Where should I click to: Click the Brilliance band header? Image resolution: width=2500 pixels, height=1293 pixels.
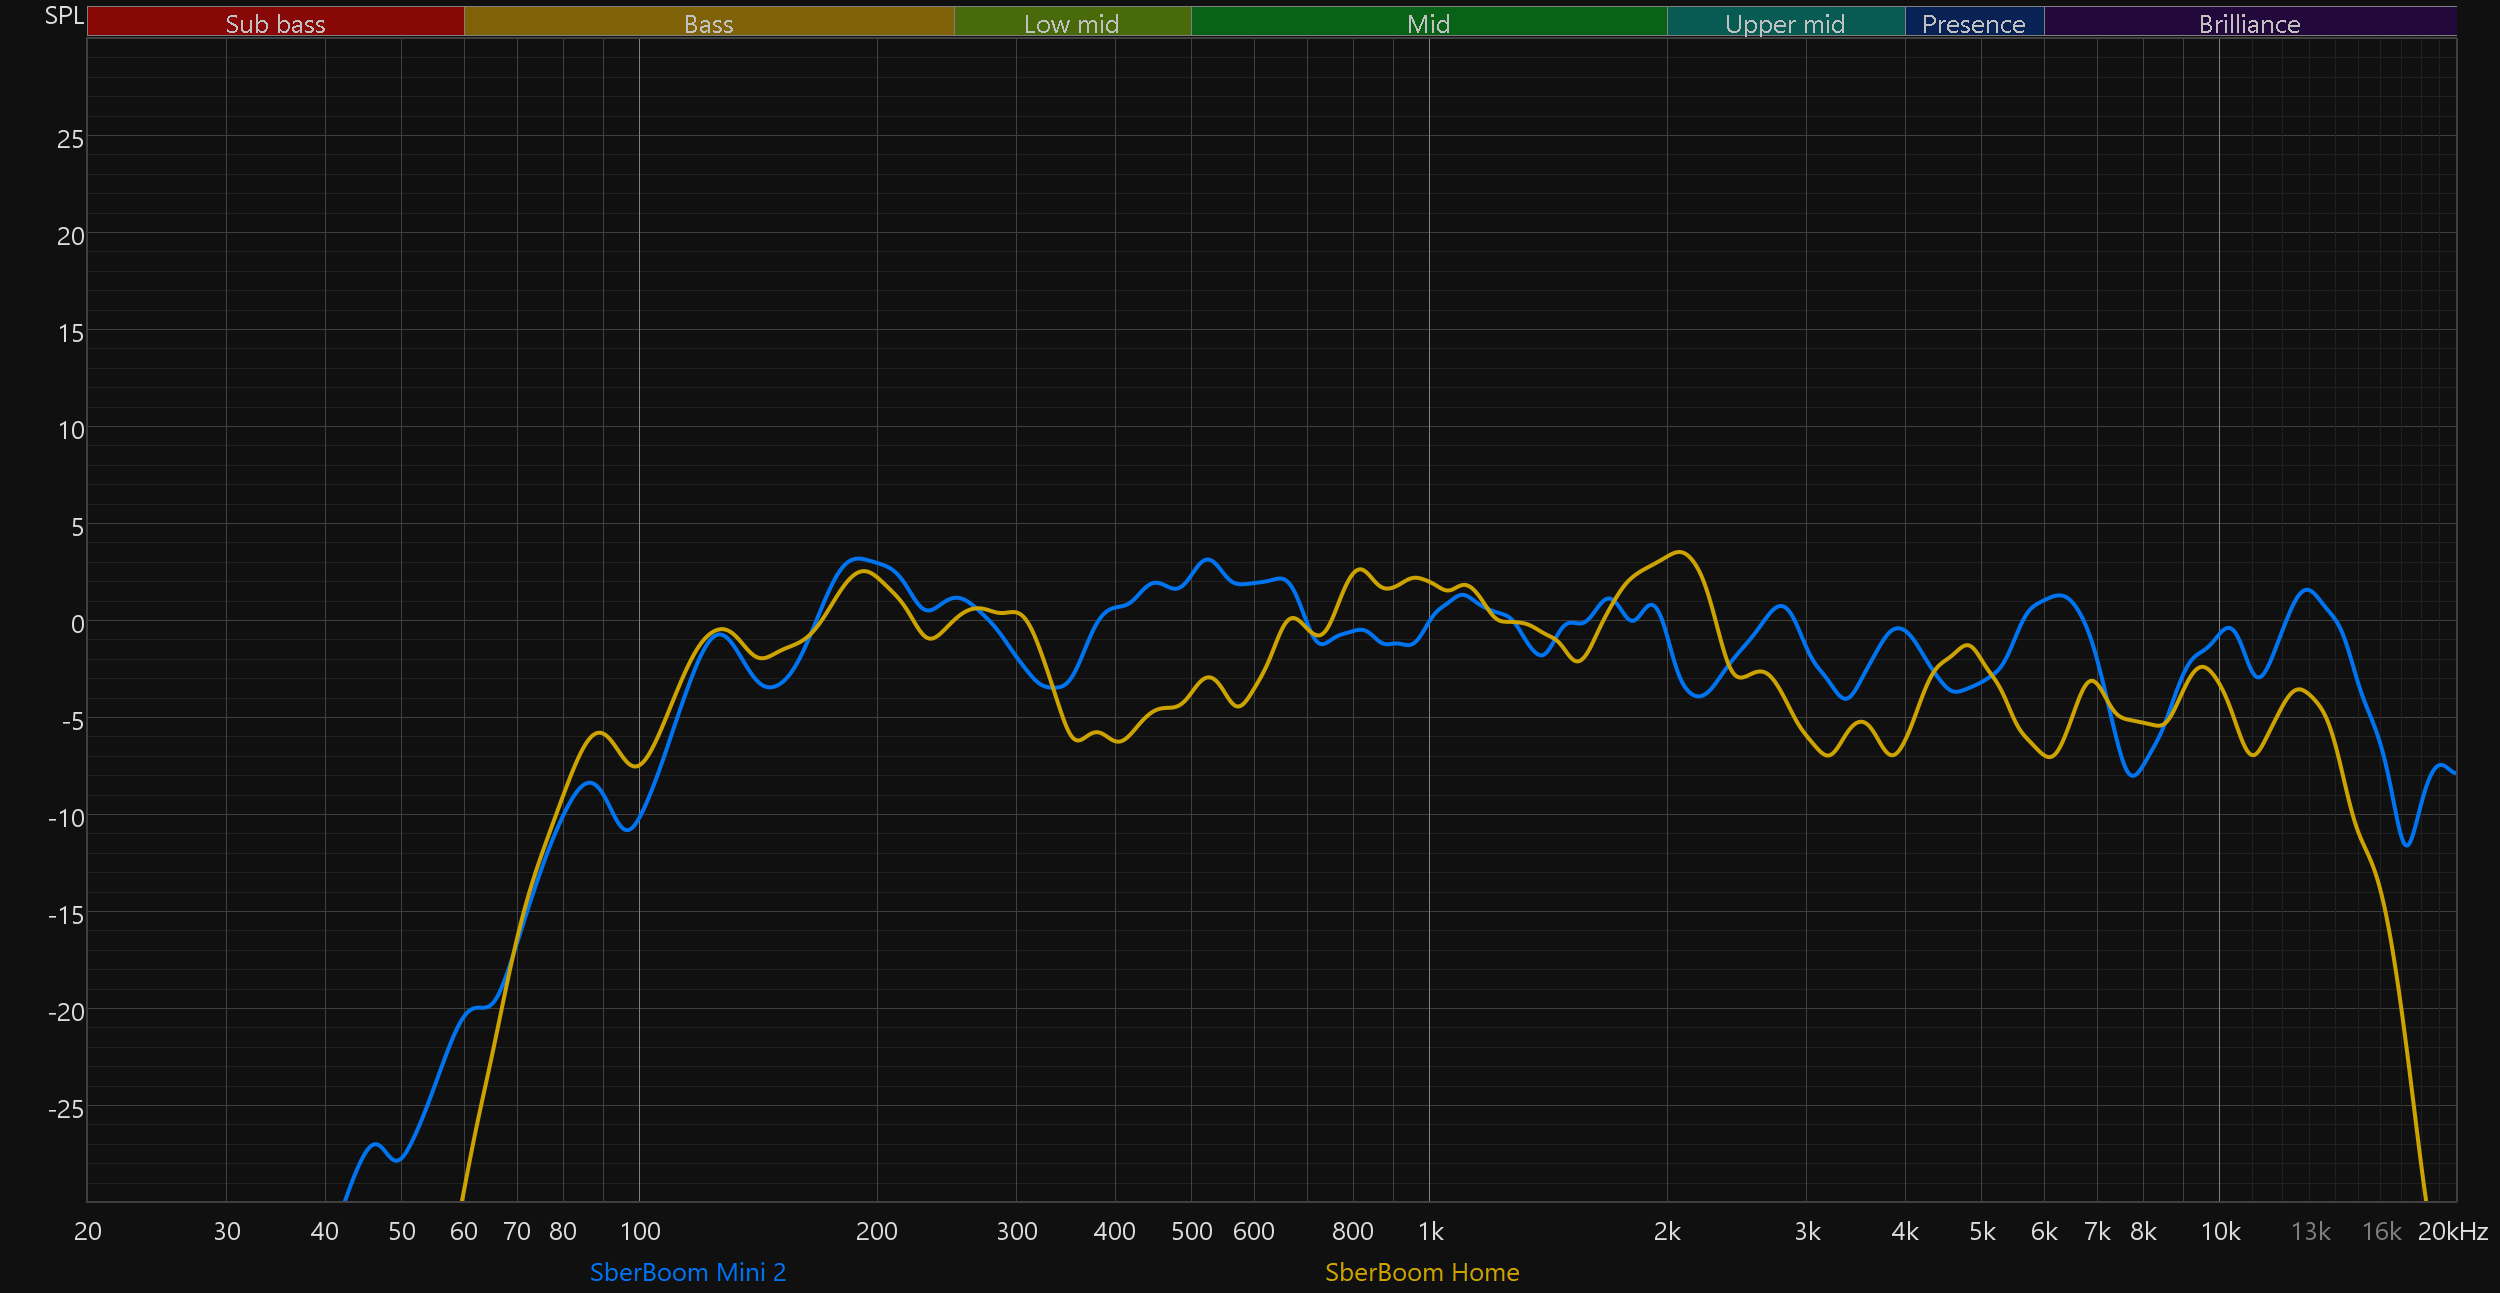coord(2249,23)
